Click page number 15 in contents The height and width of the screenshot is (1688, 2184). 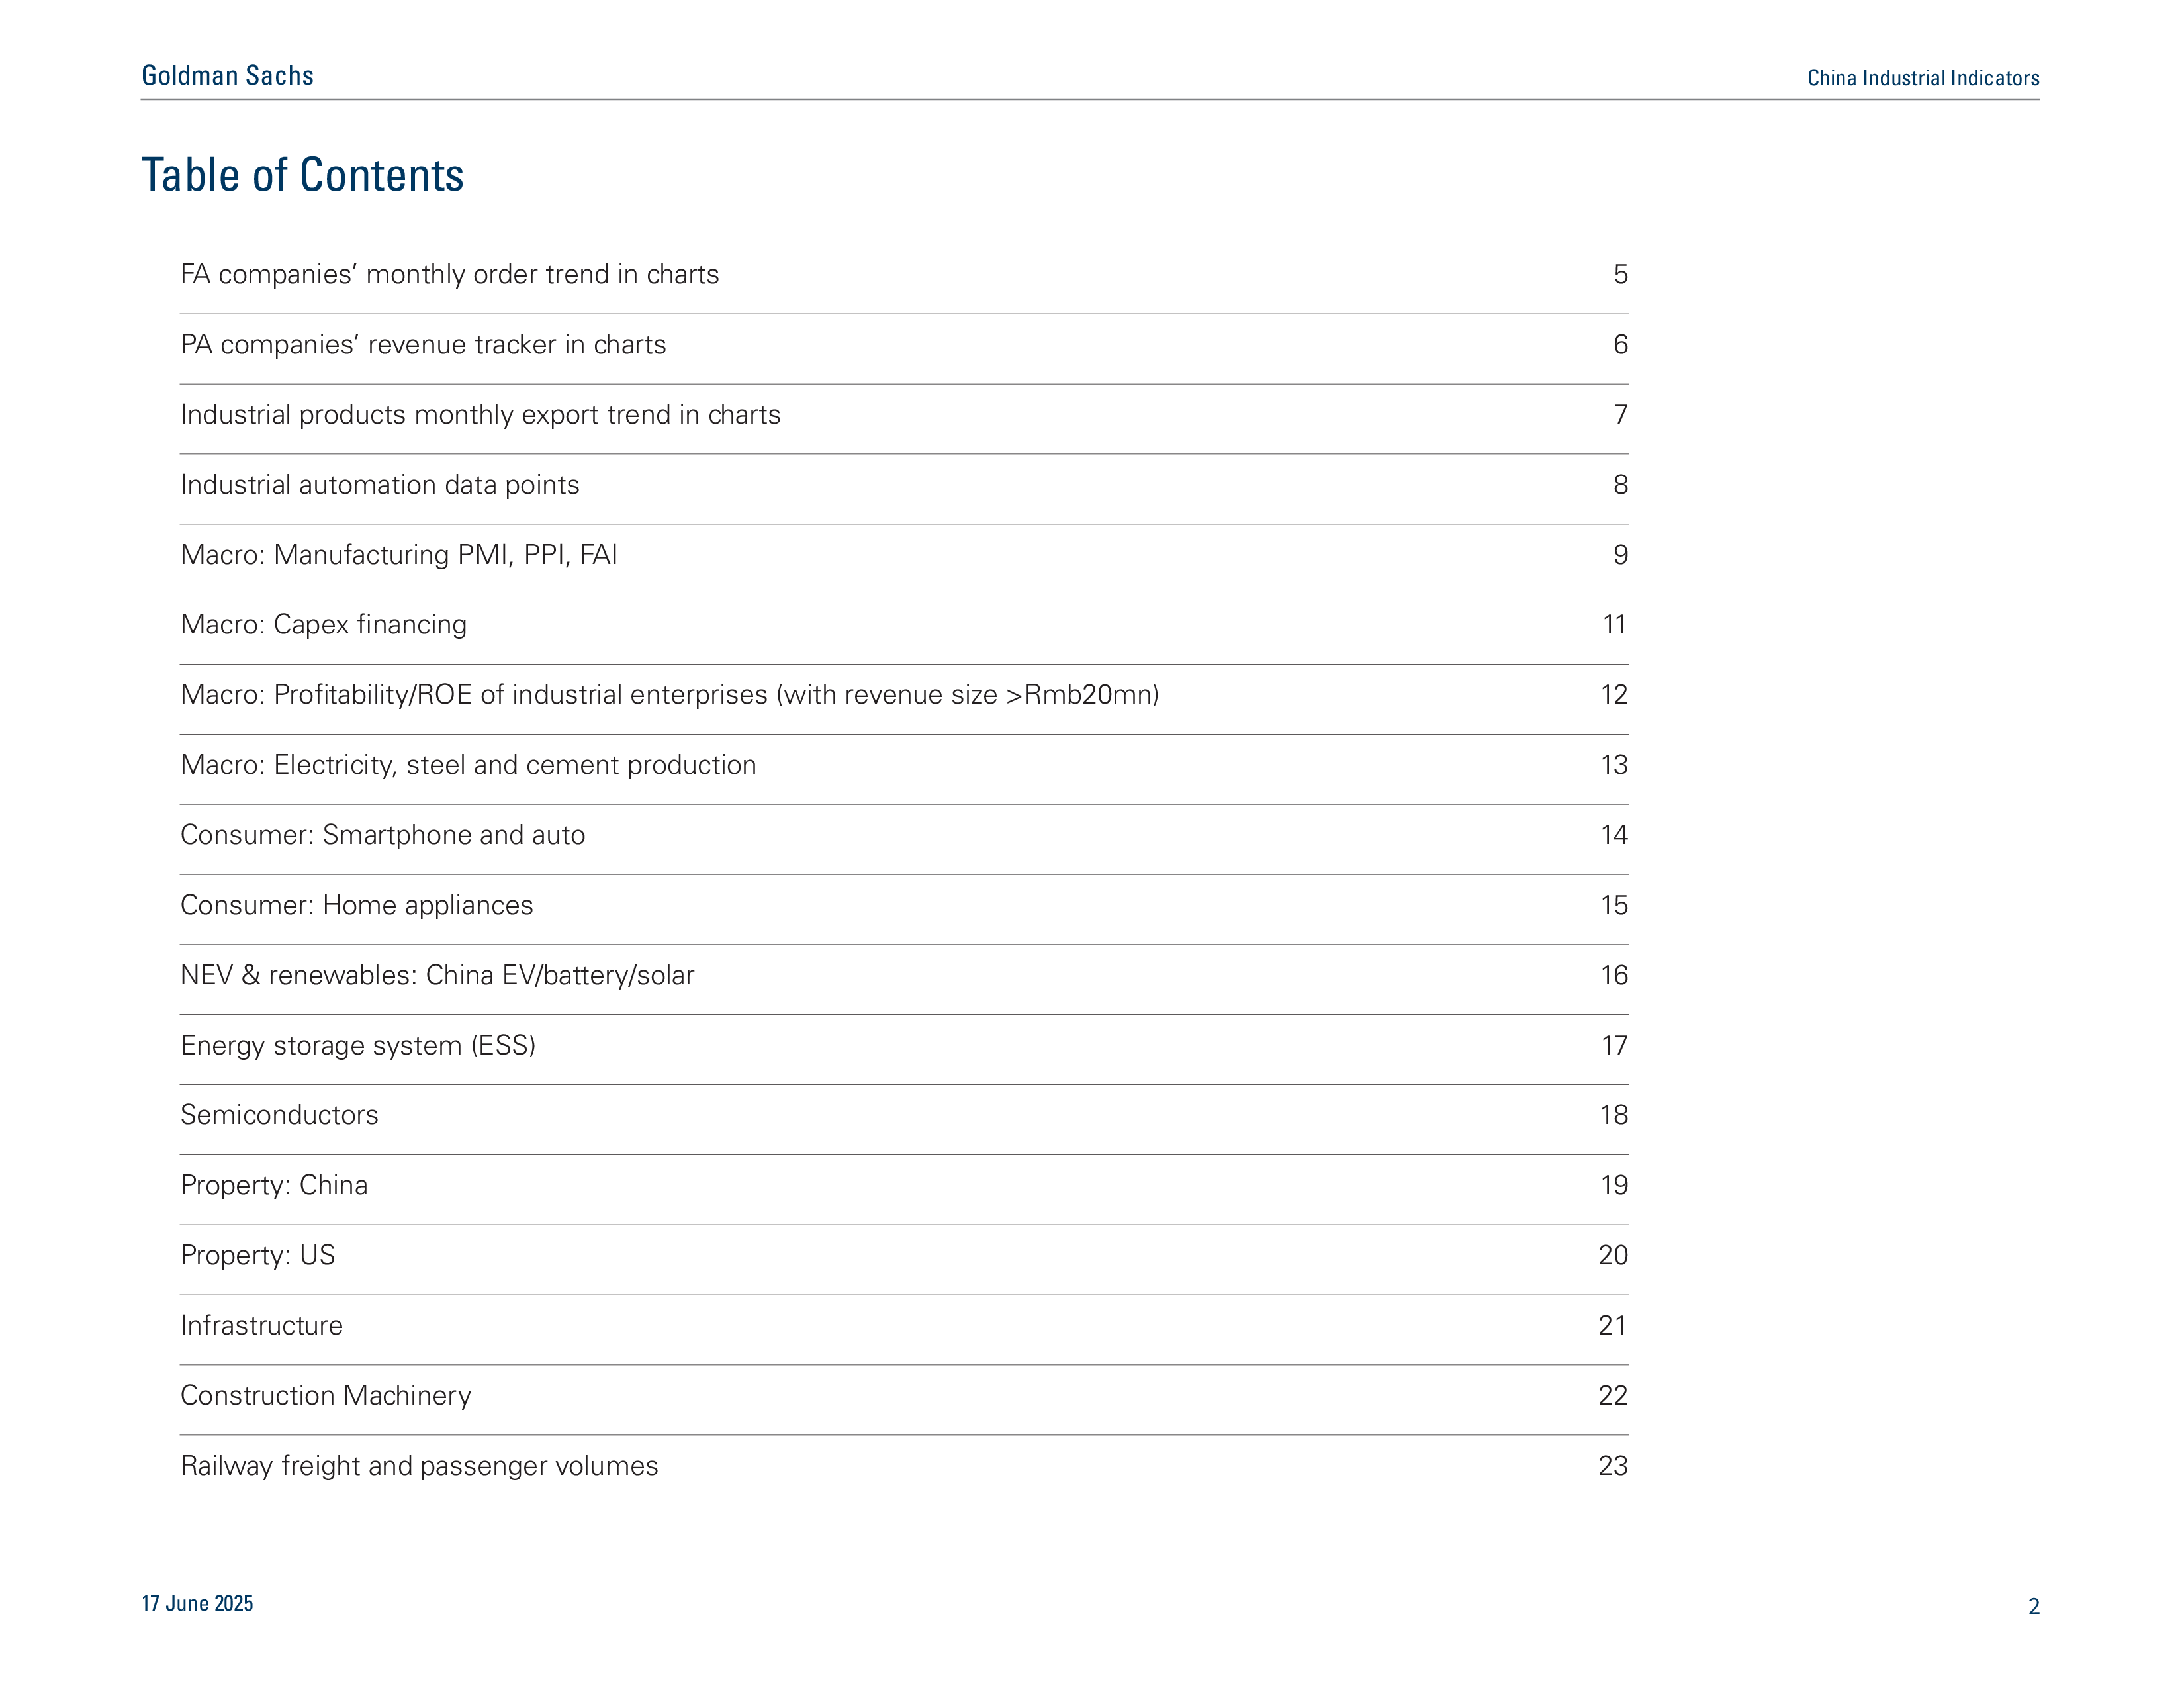pos(1614,904)
